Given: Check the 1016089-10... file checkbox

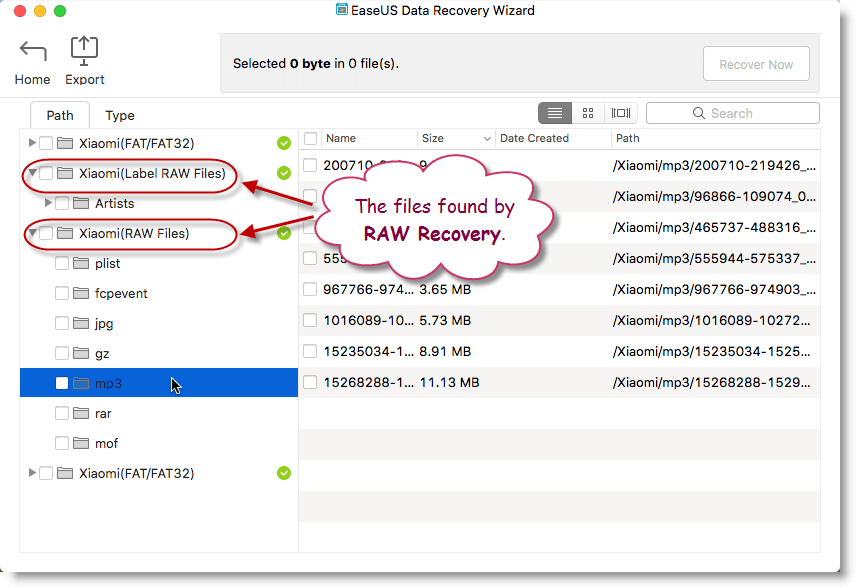Looking at the screenshot, I should point(310,320).
